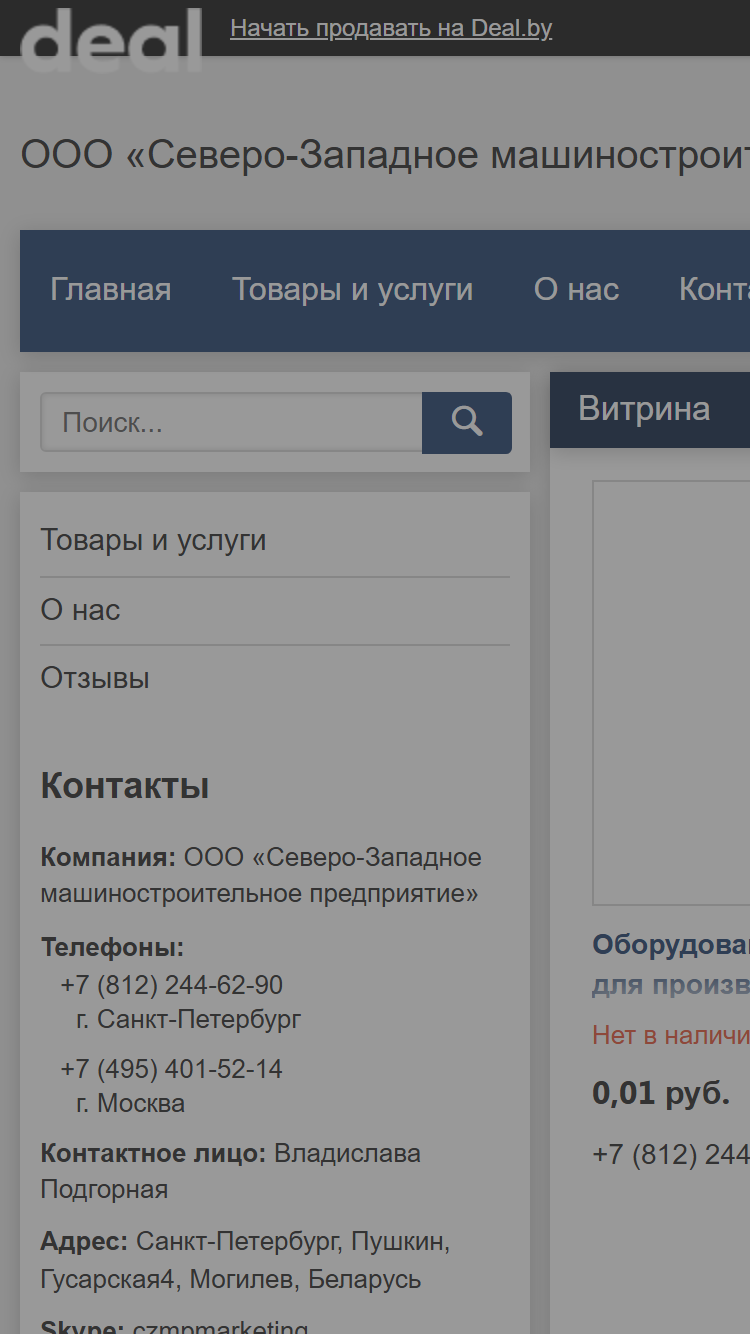Open О нас in top navigation bar

[x=576, y=290]
